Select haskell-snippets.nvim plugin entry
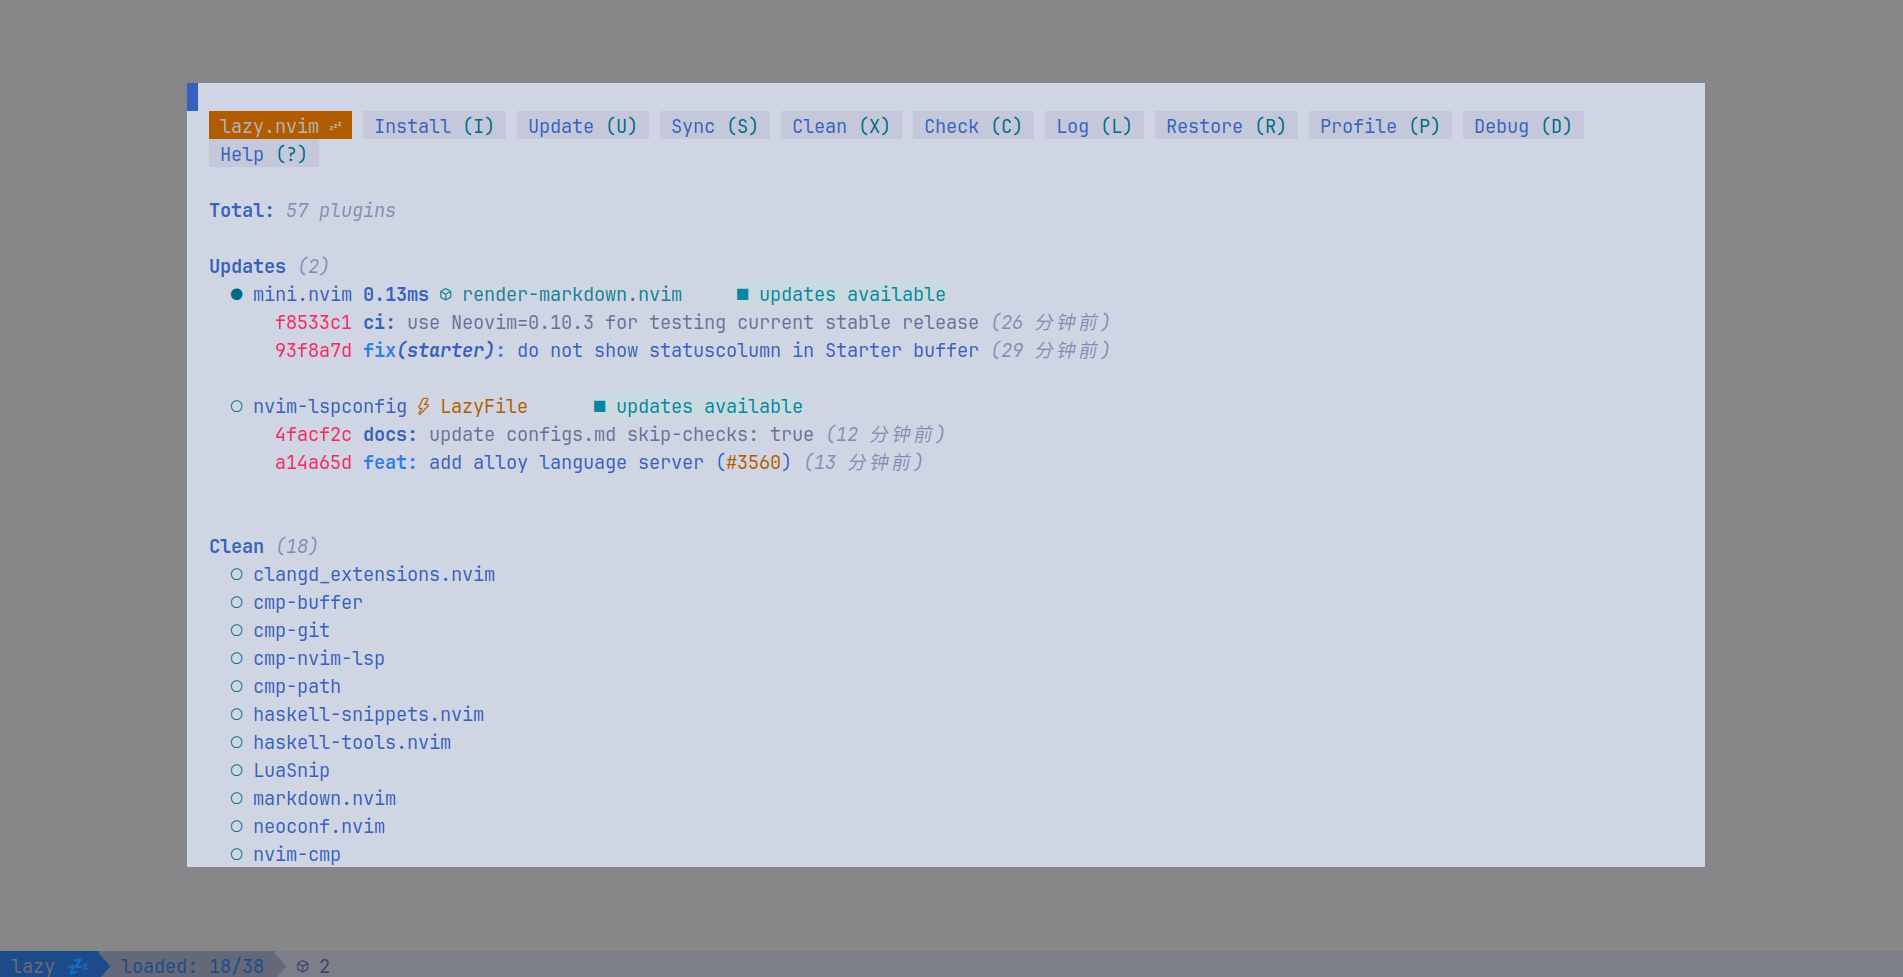The height and width of the screenshot is (977, 1903). tap(368, 714)
